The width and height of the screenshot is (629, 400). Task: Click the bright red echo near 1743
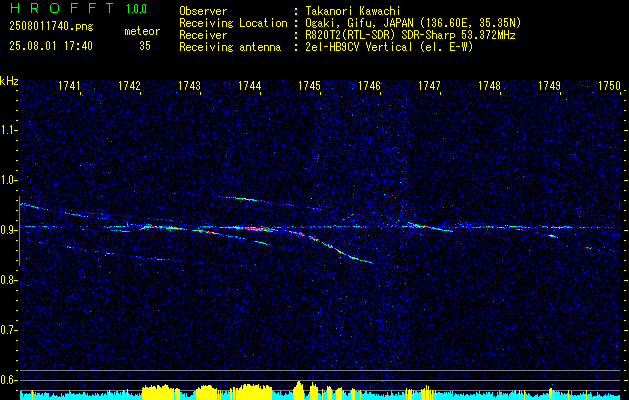click(205, 231)
